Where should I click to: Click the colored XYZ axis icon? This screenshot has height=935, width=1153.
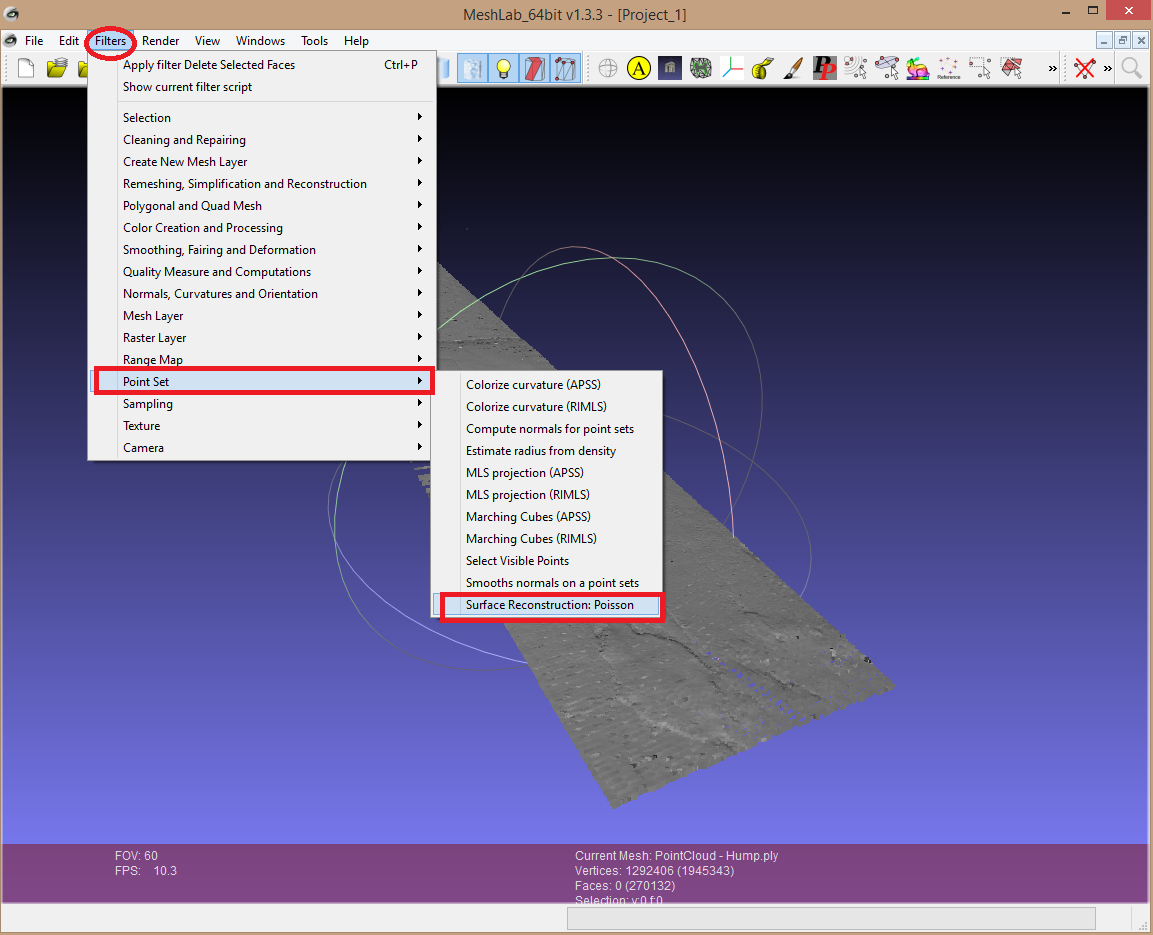732,69
